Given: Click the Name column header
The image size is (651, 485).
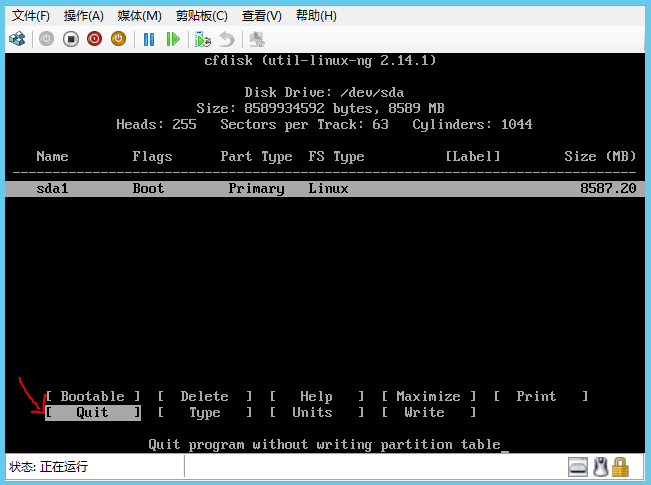Looking at the screenshot, I should [x=52, y=157].
